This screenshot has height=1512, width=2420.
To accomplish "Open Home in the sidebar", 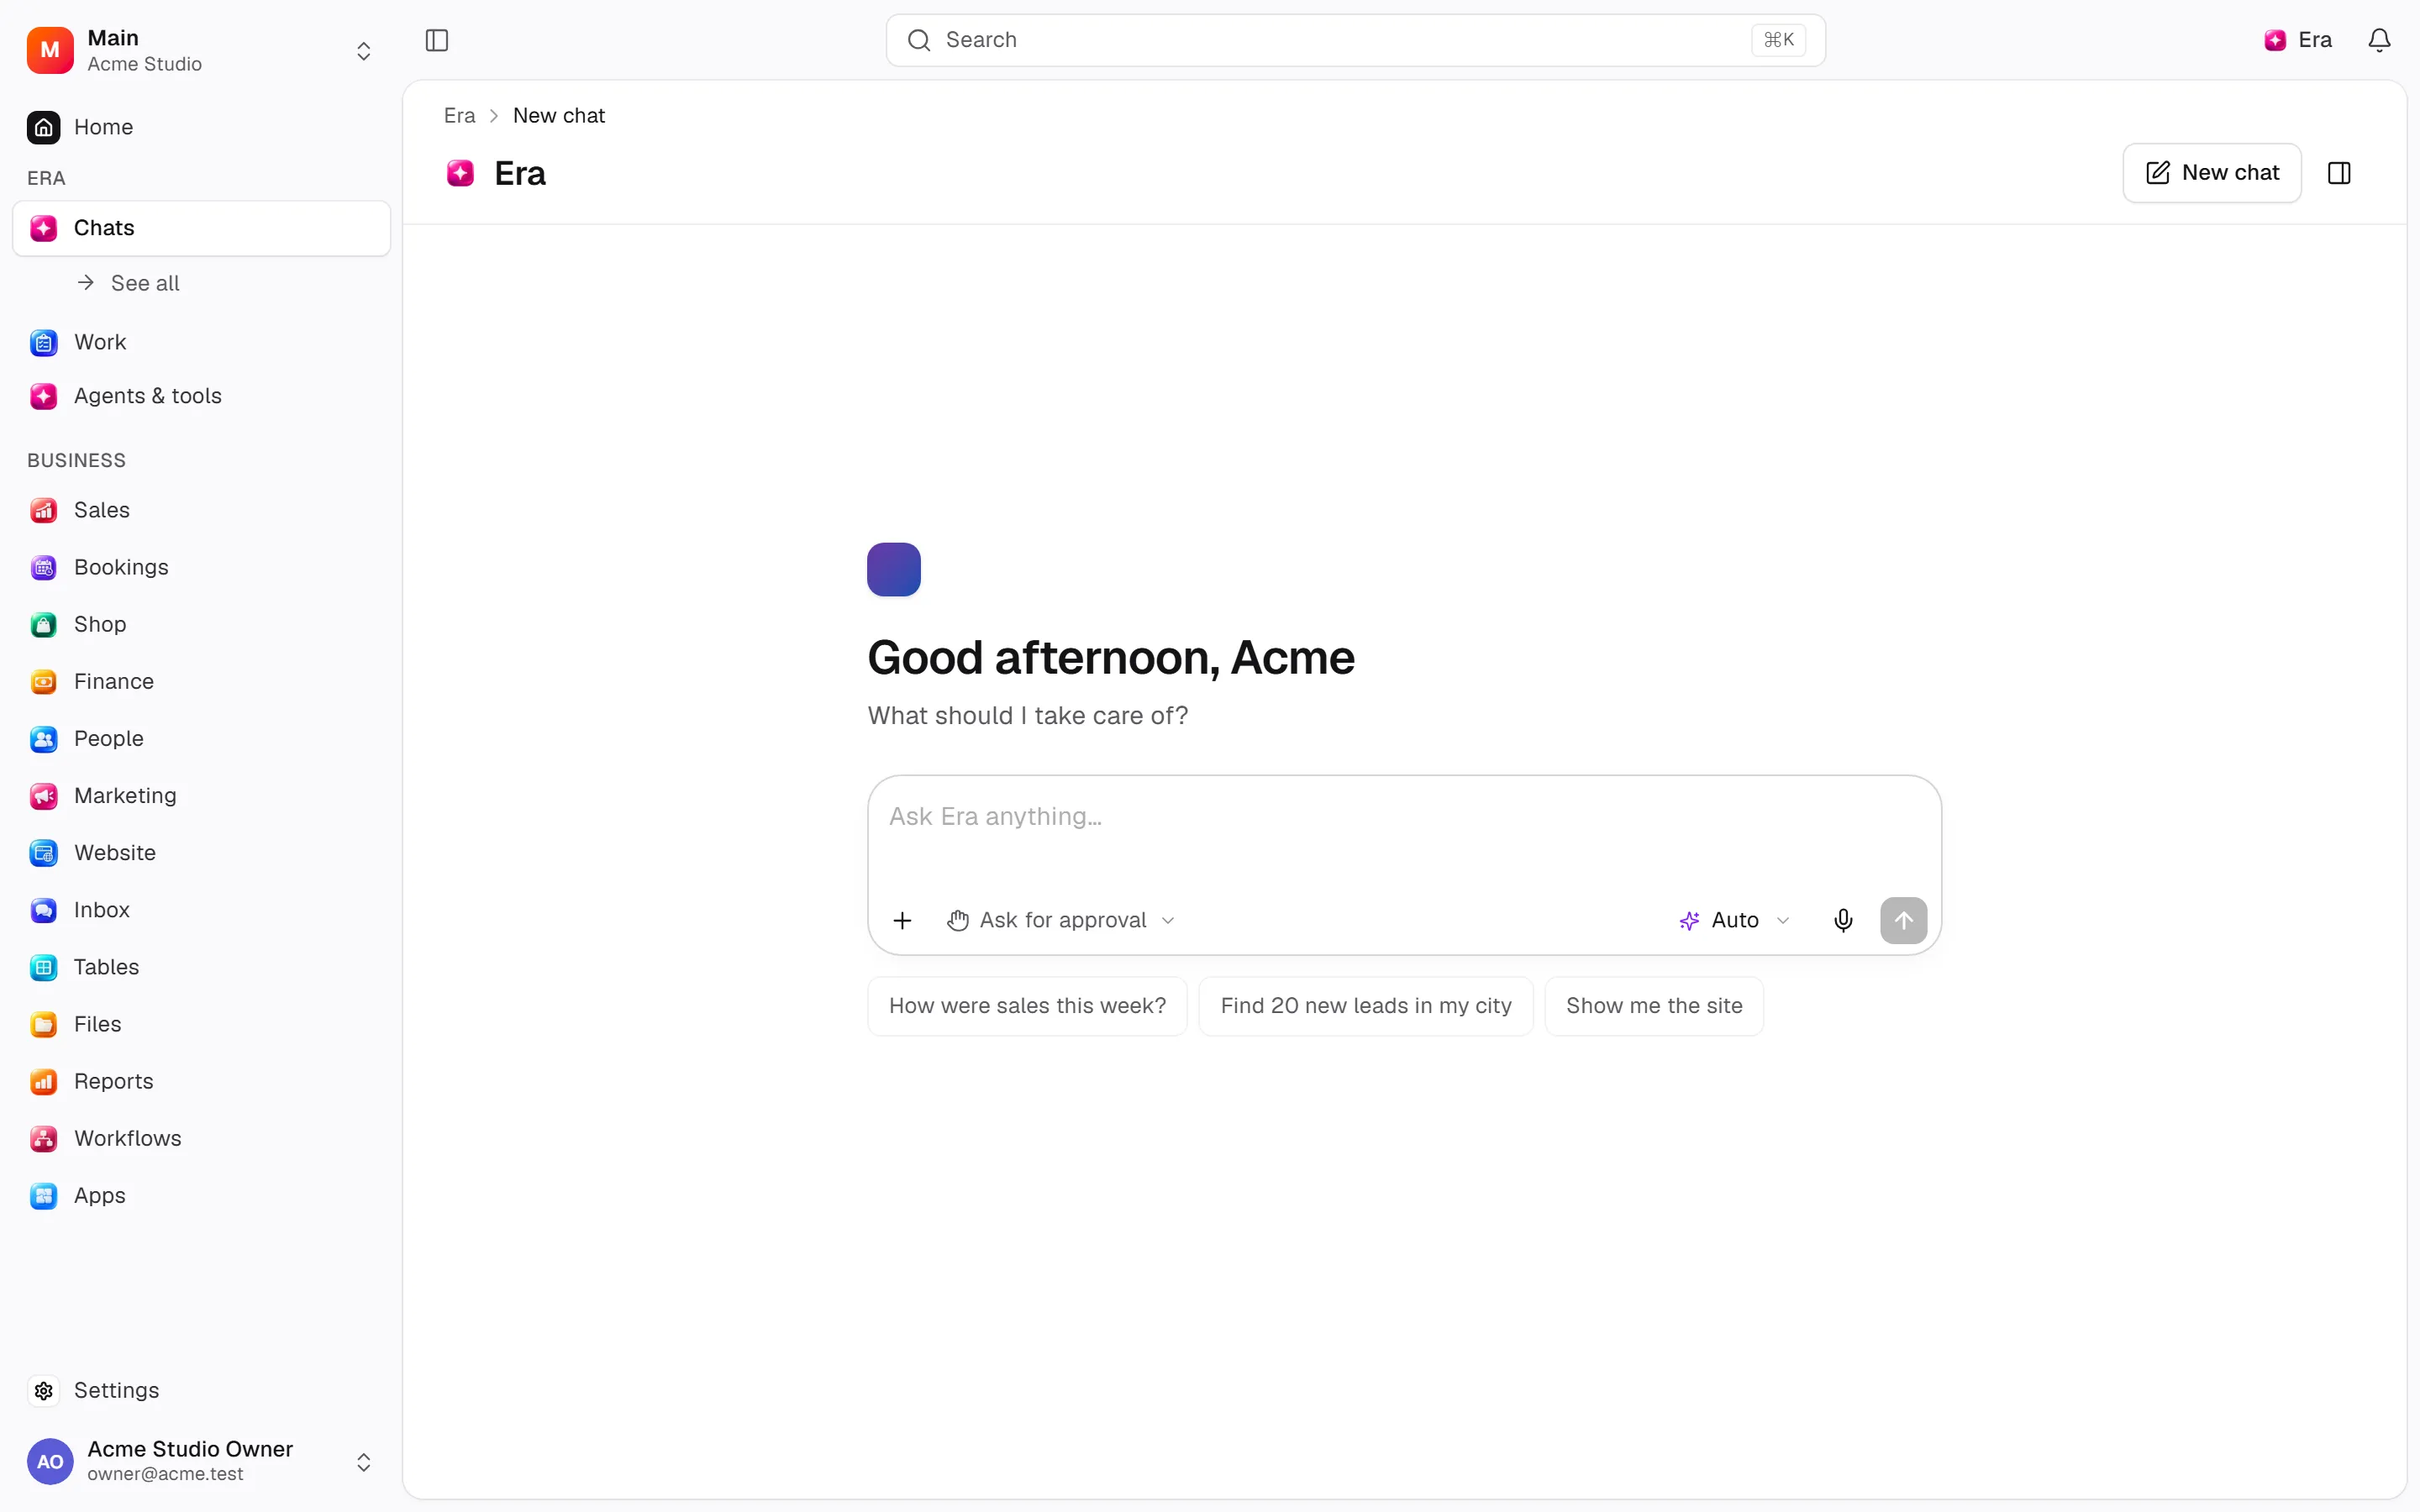I will click(202, 127).
